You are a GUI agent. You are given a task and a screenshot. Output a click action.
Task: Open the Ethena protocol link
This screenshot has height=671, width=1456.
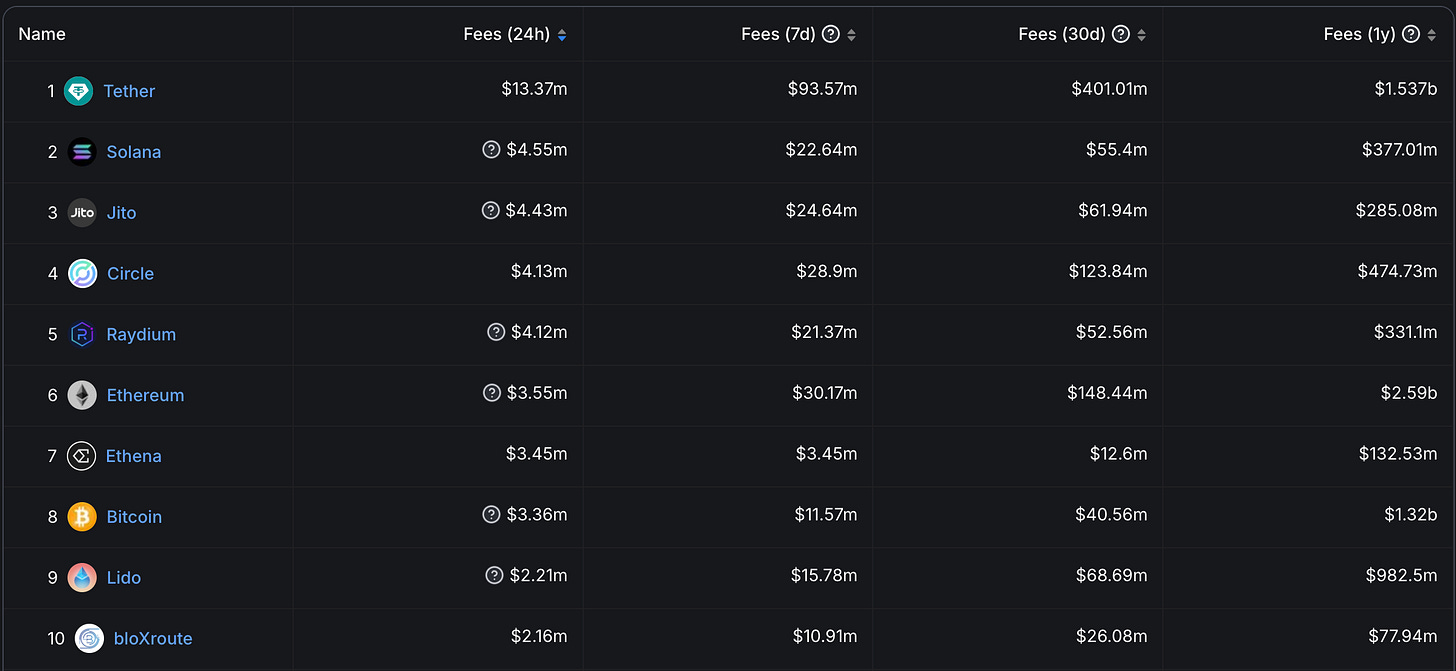(x=134, y=456)
